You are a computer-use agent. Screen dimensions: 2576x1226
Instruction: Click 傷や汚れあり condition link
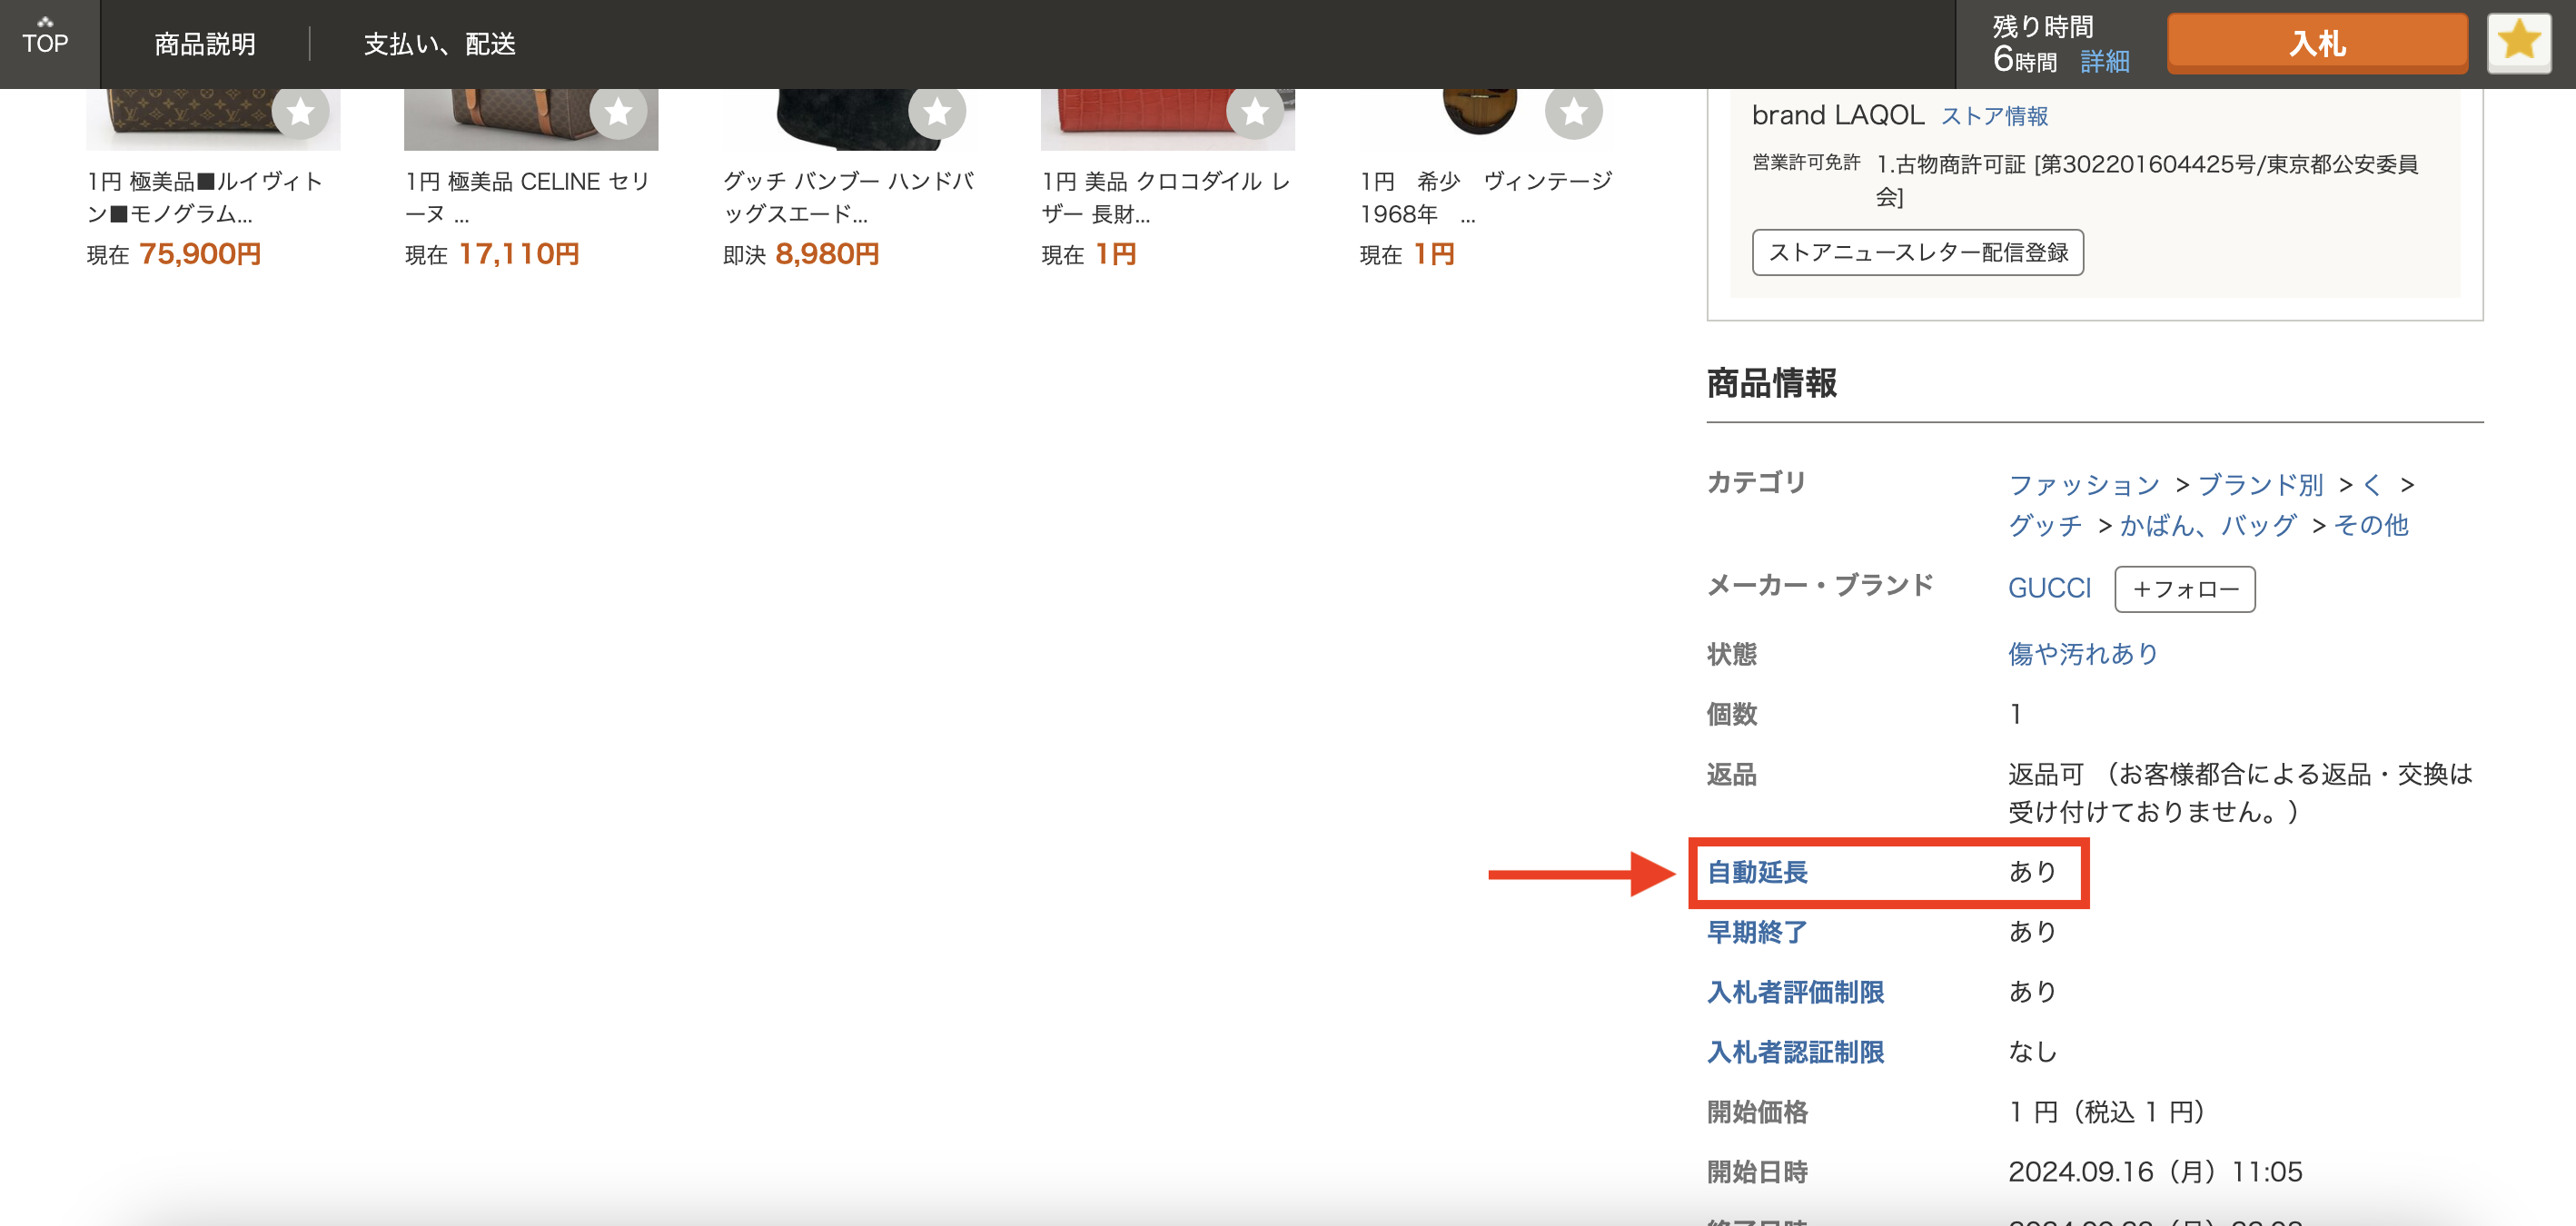[x=2081, y=653]
